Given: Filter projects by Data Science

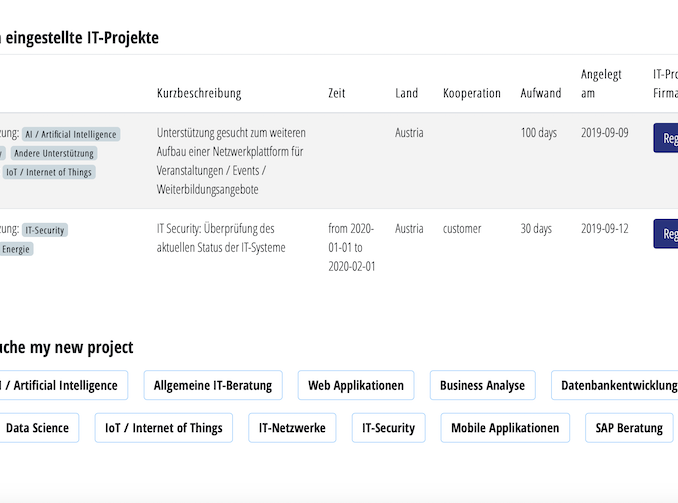Looking at the screenshot, I should click(x=38, y=428).
